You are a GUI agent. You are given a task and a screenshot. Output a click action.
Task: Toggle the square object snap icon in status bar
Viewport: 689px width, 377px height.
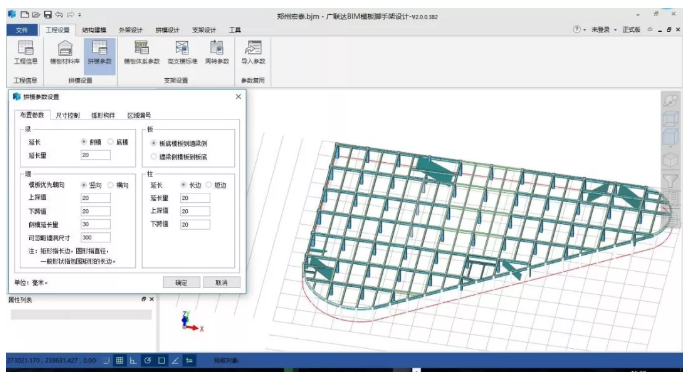coord(161,360)
